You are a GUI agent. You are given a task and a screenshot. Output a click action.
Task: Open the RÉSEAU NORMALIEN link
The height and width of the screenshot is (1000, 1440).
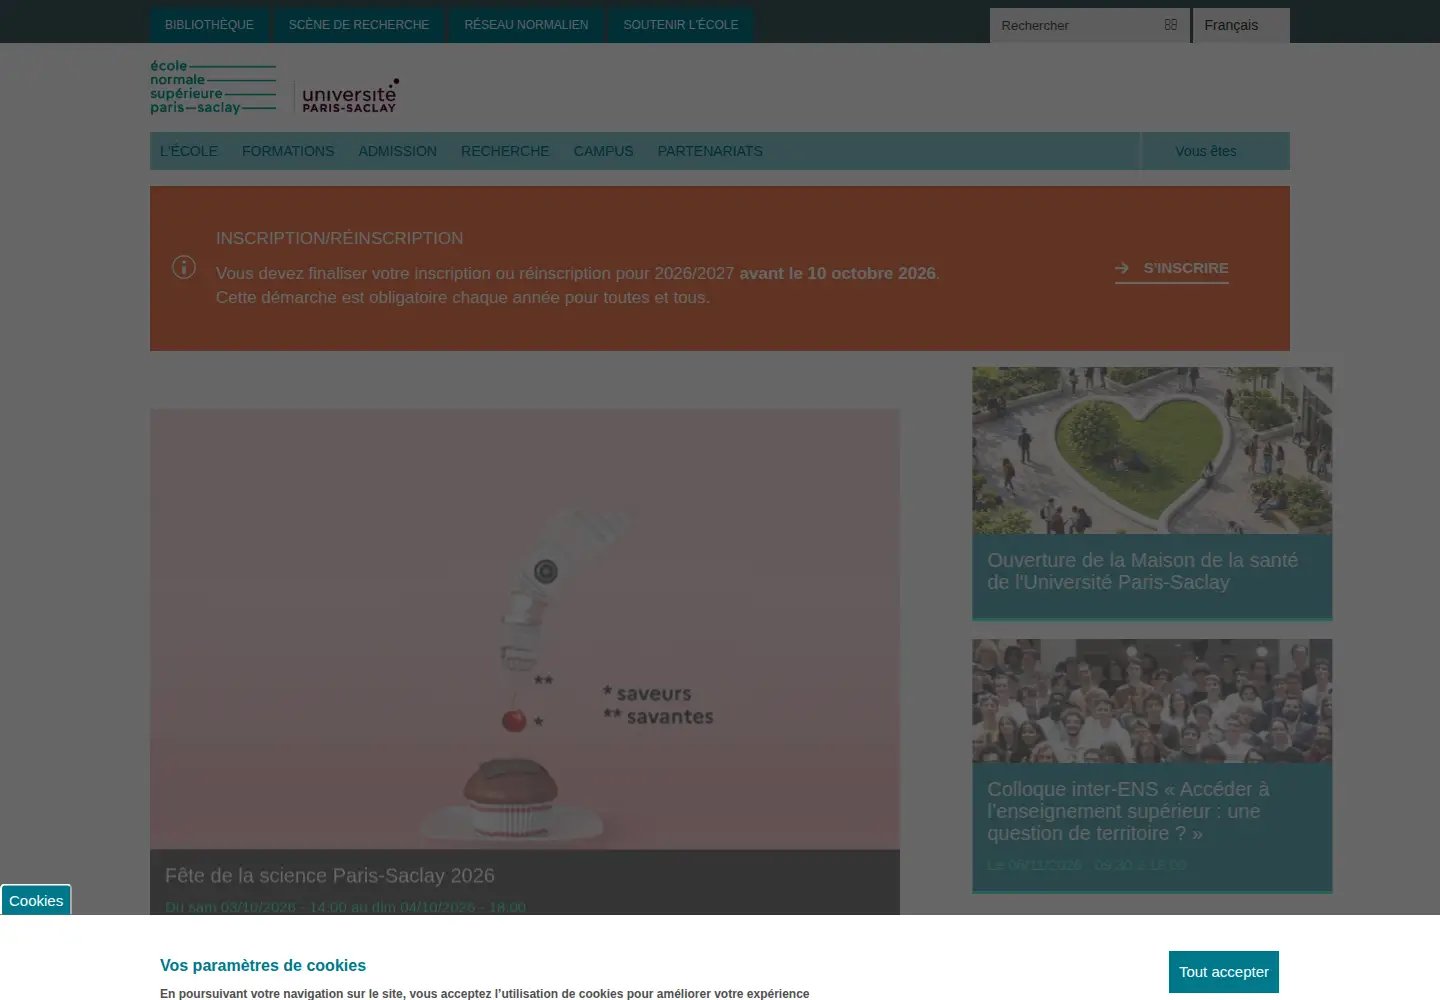tap(526, 25)
